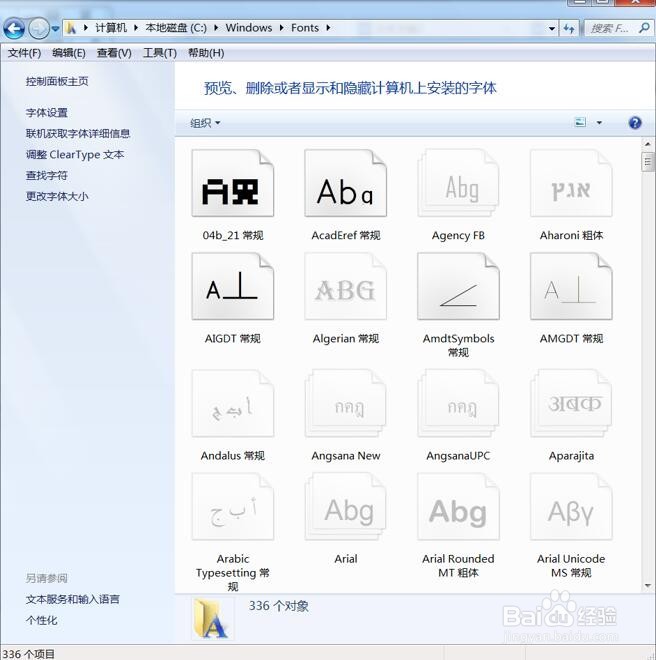Image resolution: width=656 pixels, height=660 pixels.
Task: Select the Angsana New font icon
Action: (x=345, y=404)
